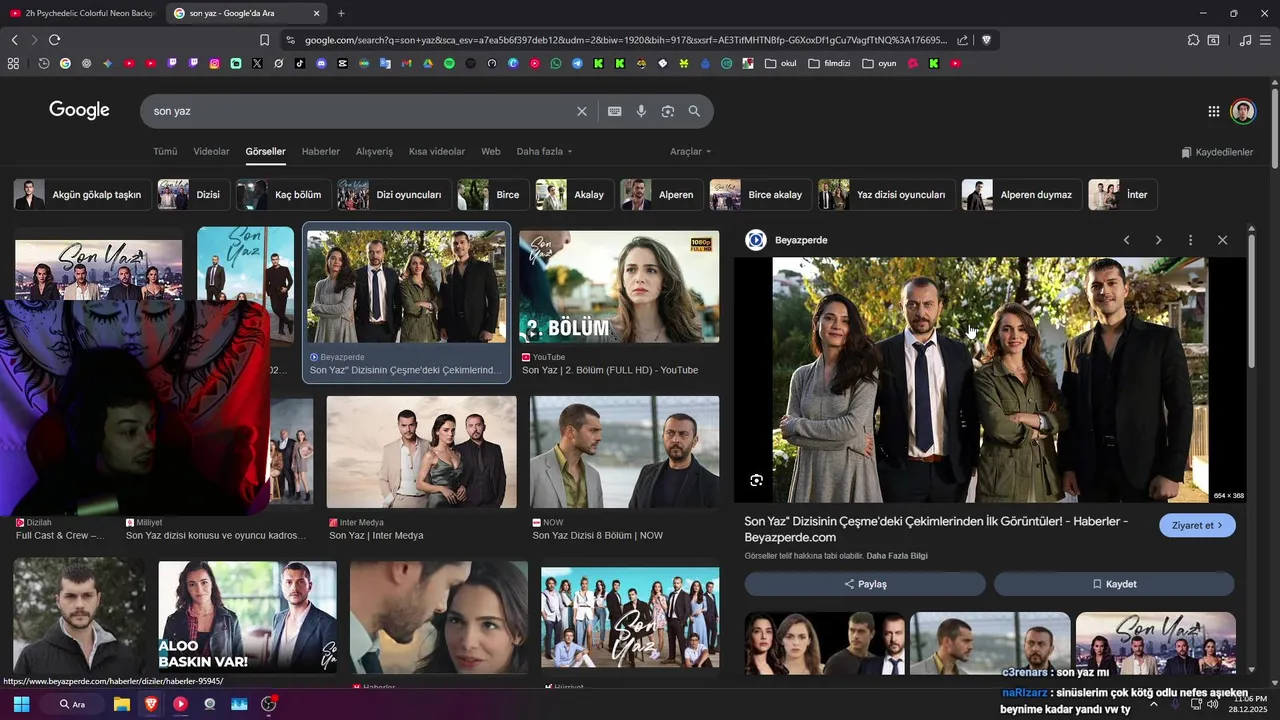This screenshot has width=1280, height=720.
Task: Open the Inter Medya Son Yaz thumbnail
Action: pos(422,452)
